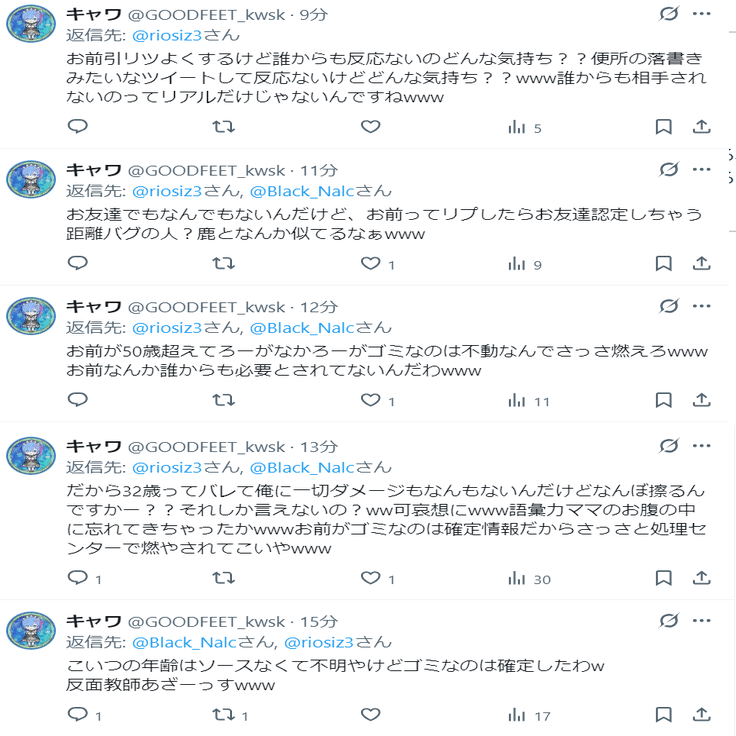
Task: Like the tweet posted 15分 ago
Action: point(371,715)
